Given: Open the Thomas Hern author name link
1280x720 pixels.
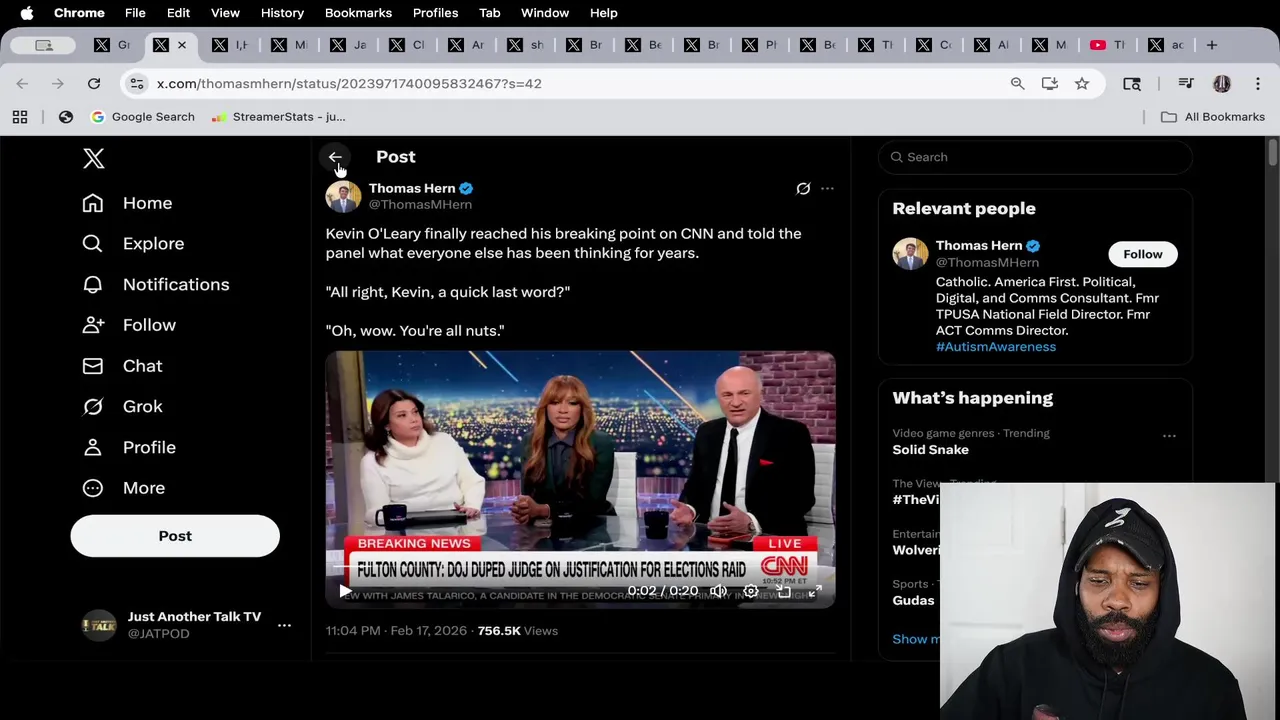Looking at the screenshot, I should pyautogui.click(x=412, y=188).
